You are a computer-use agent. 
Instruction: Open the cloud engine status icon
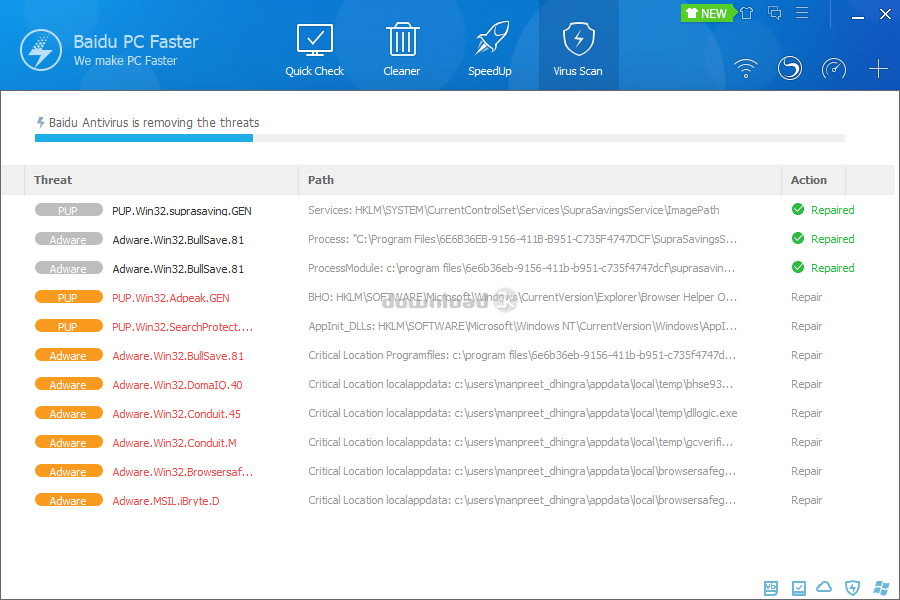coord(824,587)
